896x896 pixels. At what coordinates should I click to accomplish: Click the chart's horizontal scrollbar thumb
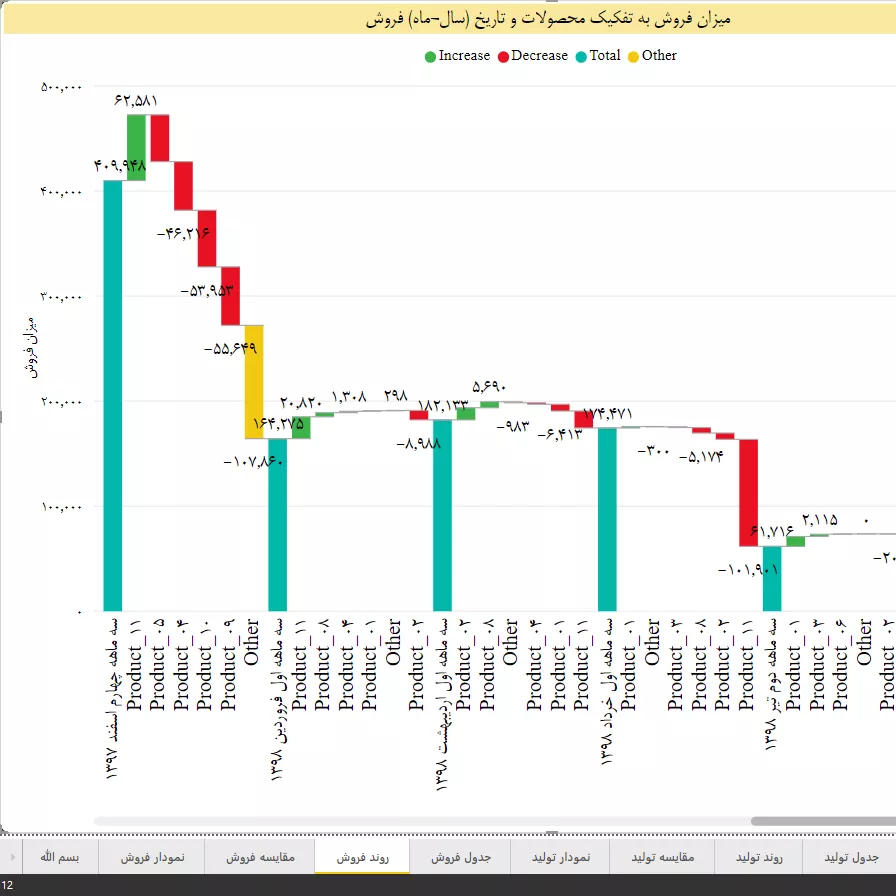point(822,821)
